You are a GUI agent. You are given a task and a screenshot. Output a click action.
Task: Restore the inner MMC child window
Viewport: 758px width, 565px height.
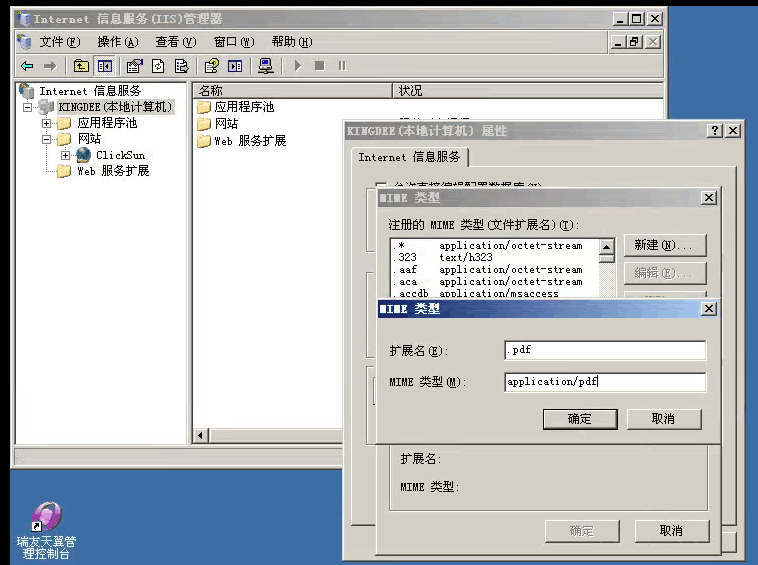634,42
